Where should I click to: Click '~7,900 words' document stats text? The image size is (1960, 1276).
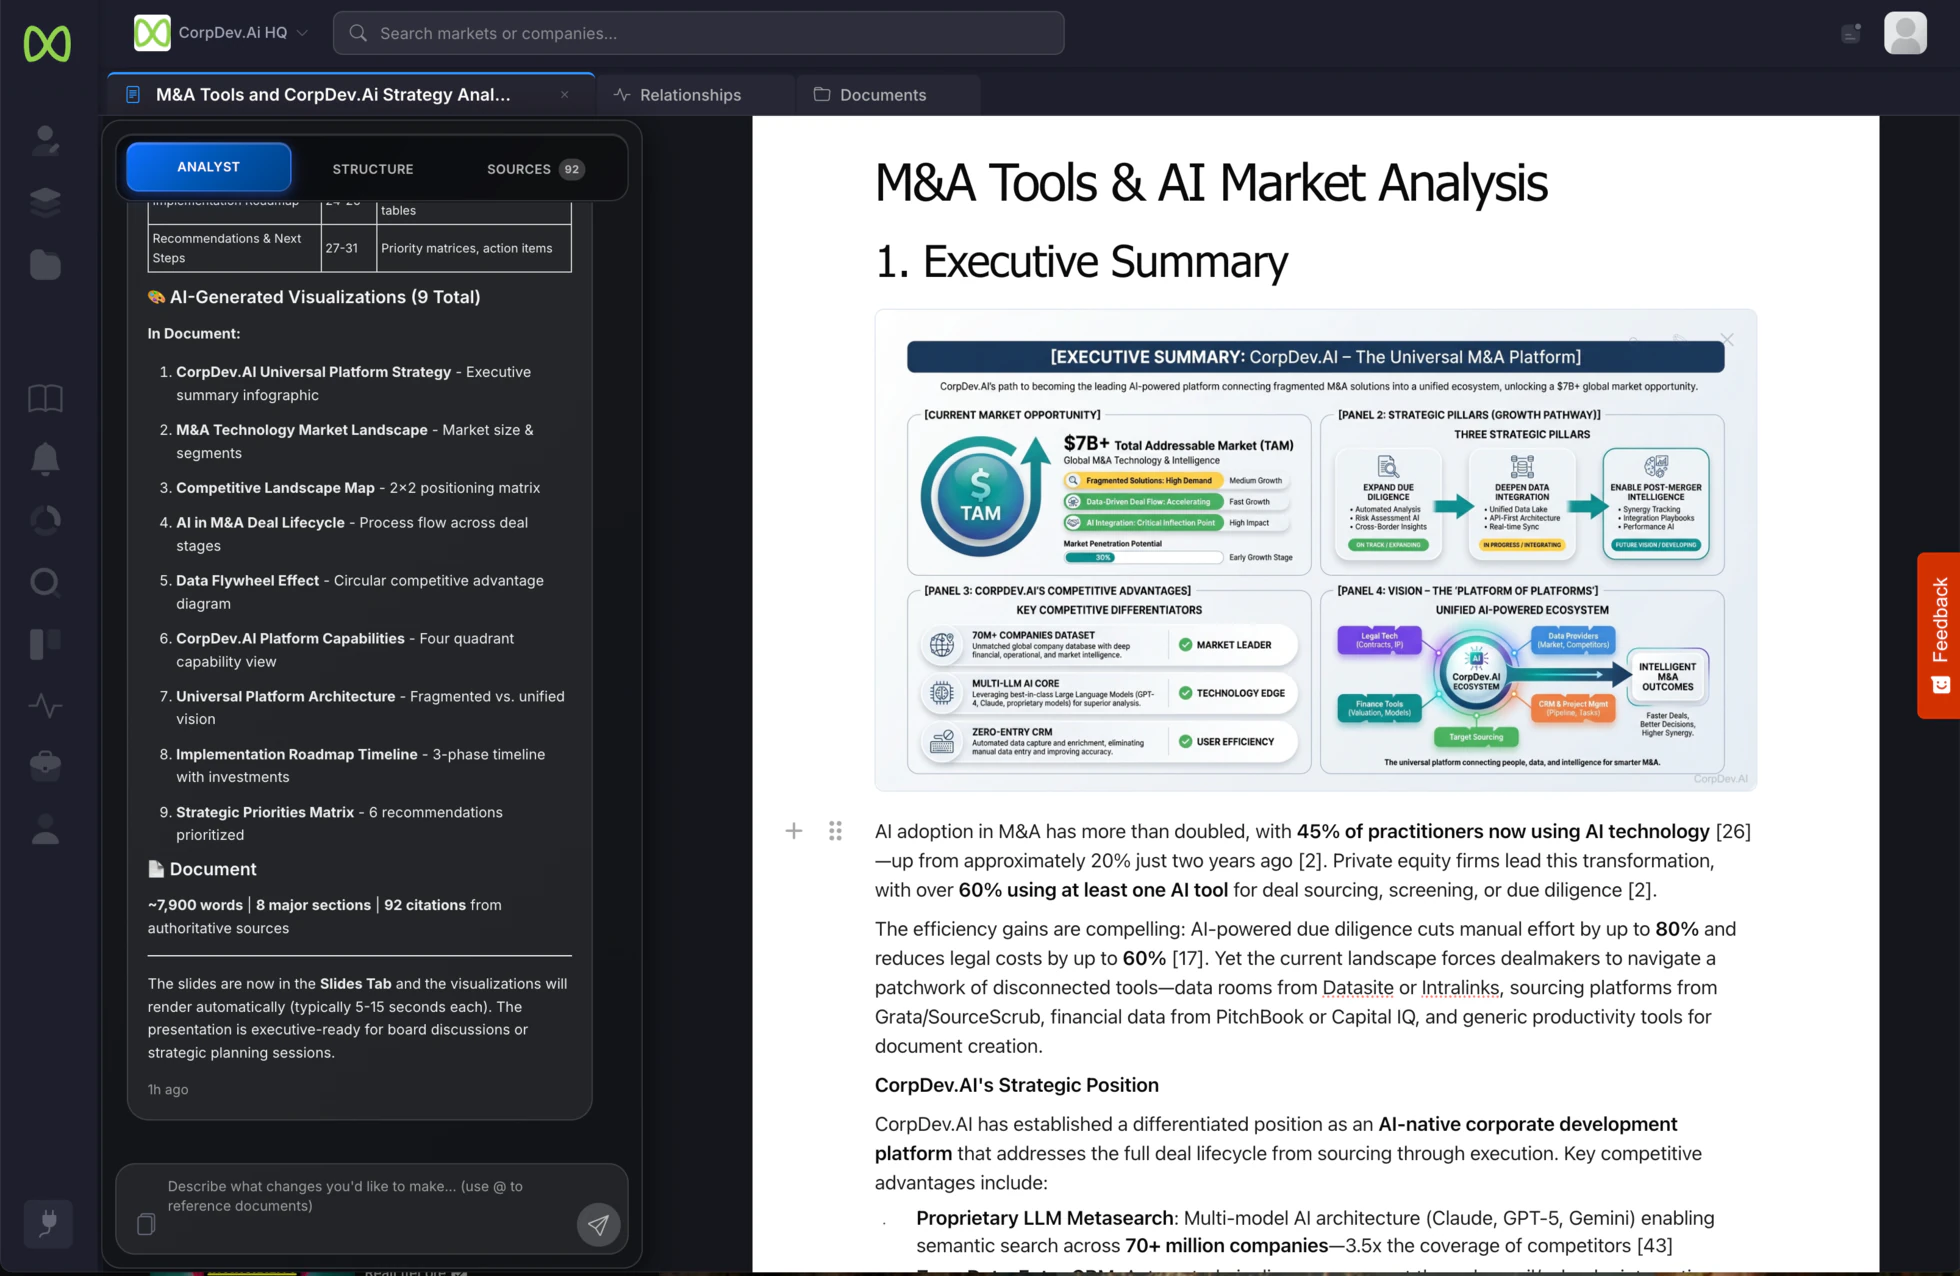(195, 905)
